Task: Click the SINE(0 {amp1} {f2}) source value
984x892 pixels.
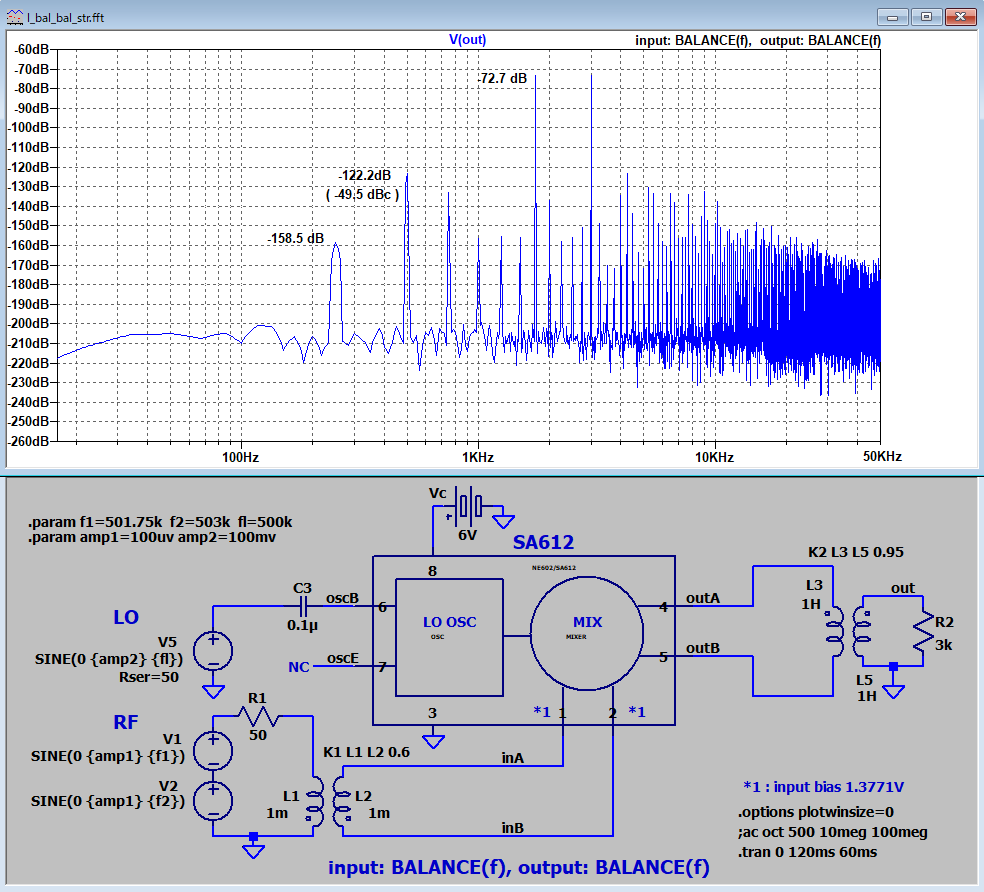Action: tap(108, 802)
